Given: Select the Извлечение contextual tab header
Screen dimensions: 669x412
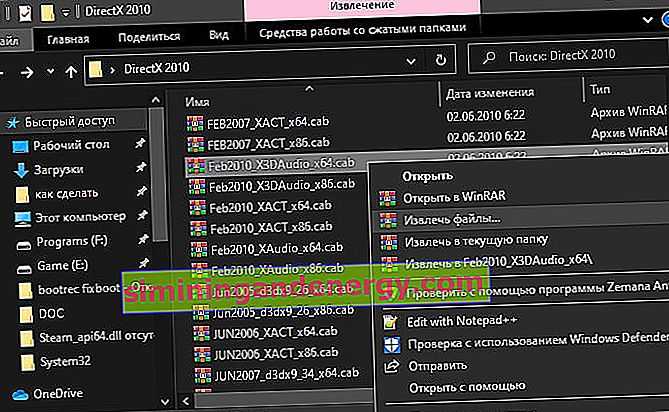Looking at the screenshot, I should click(362, 7).
